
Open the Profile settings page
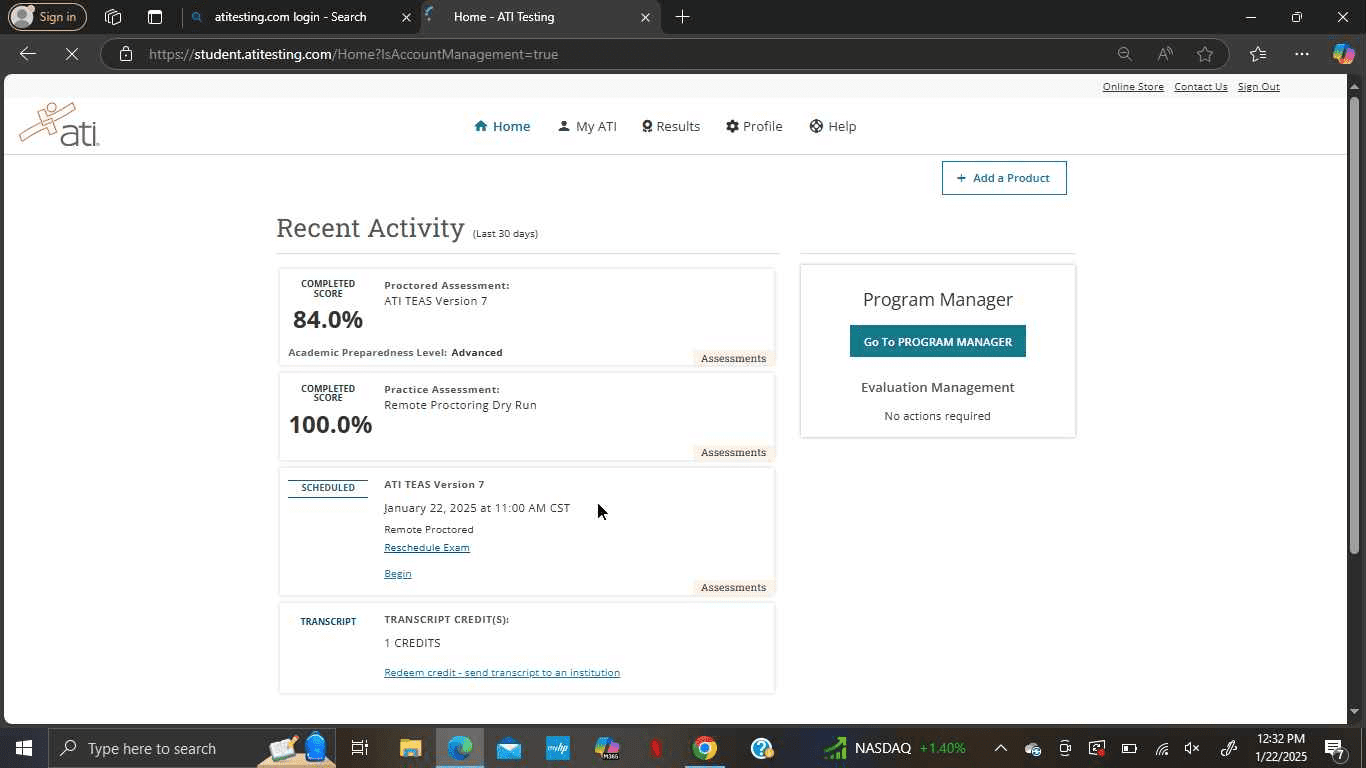click(754, 126)
